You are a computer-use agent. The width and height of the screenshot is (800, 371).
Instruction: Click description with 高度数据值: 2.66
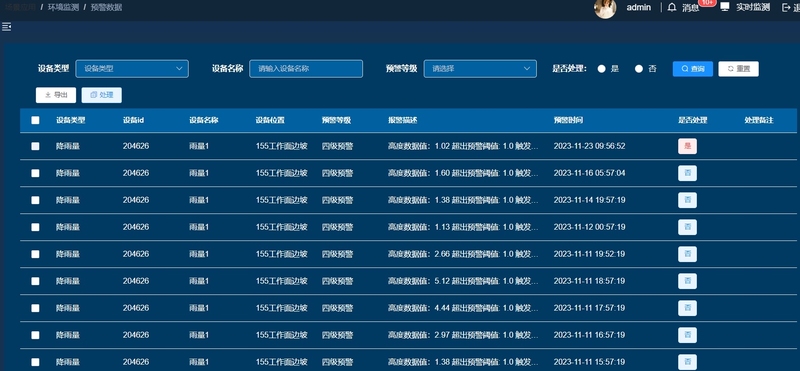coord(463,254)
